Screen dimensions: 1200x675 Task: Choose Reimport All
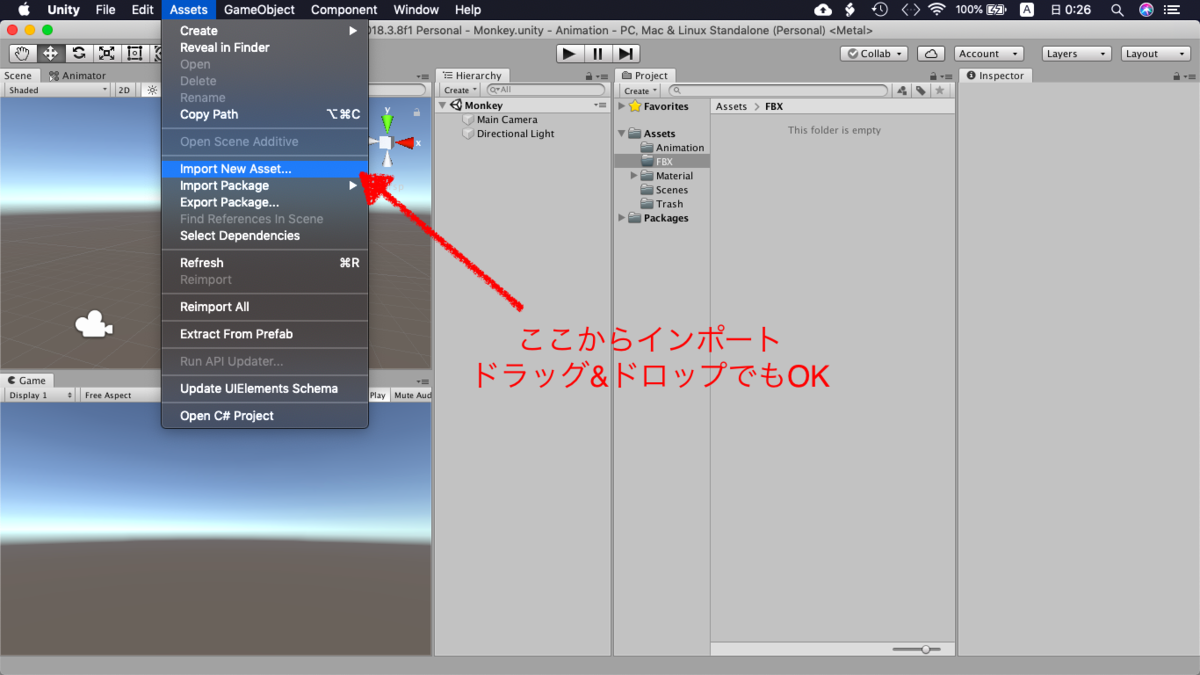(265, 307)
